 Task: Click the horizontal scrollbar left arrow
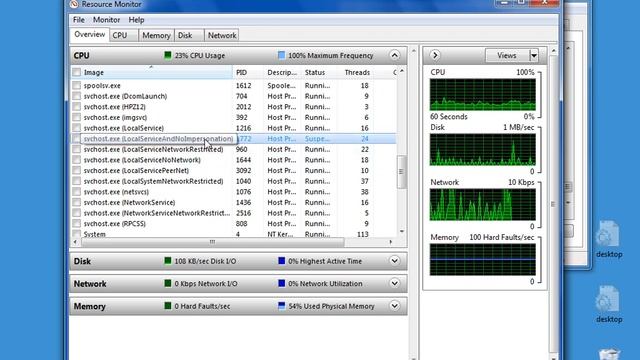coord(75,242)
